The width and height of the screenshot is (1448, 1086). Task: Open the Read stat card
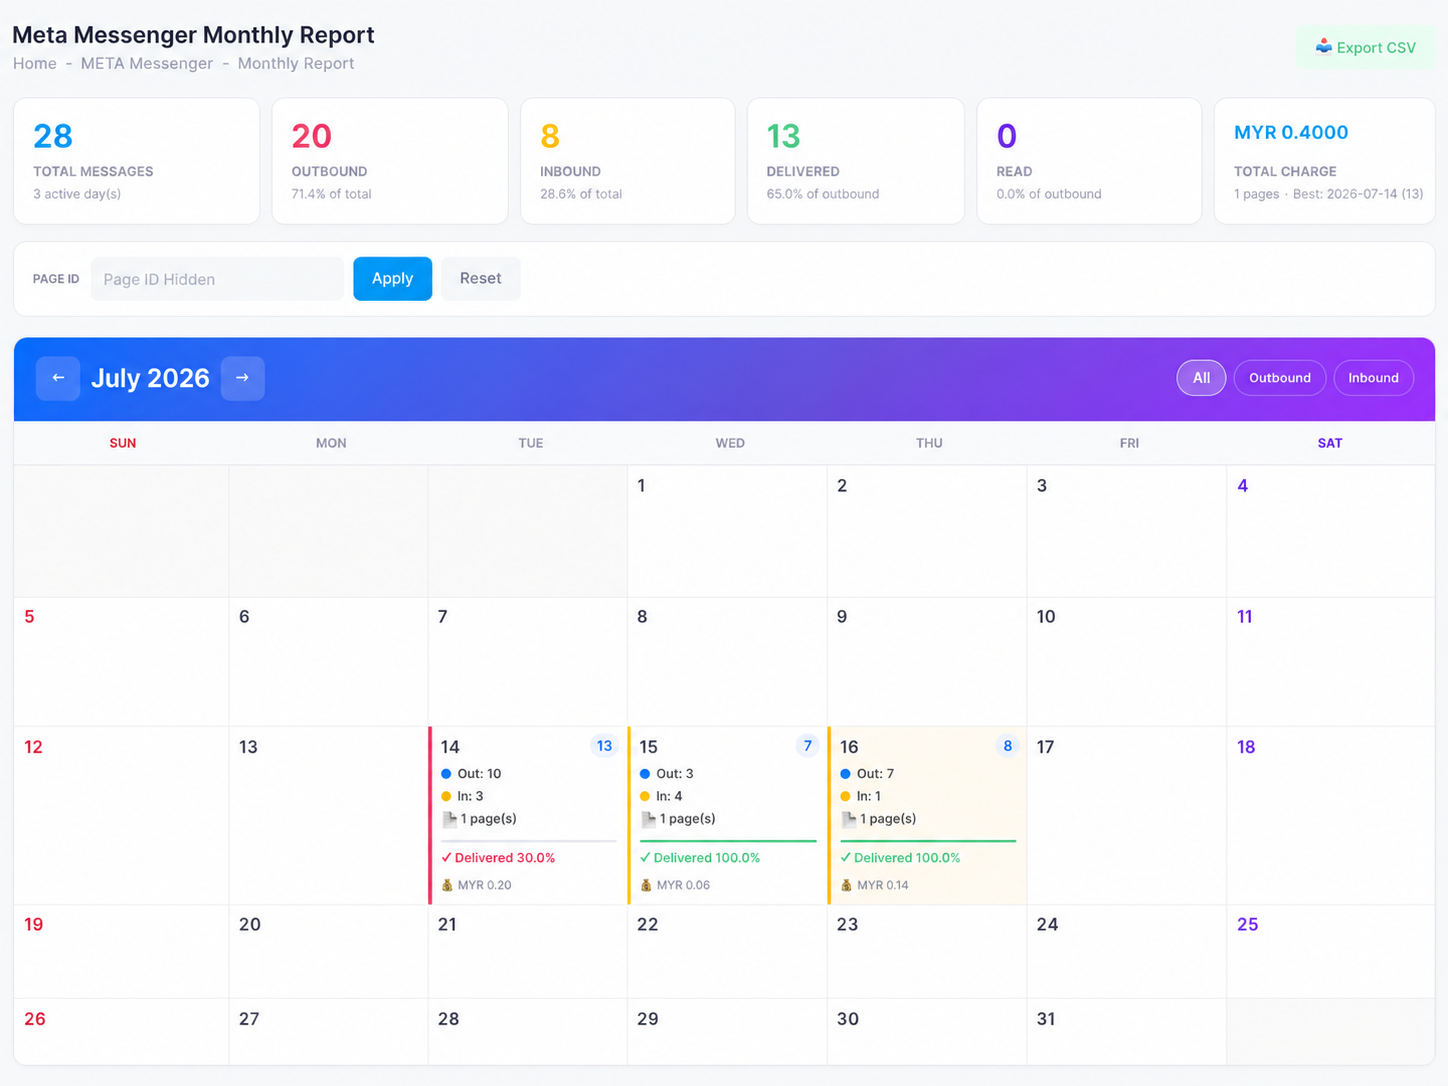tap(1089, 161)
